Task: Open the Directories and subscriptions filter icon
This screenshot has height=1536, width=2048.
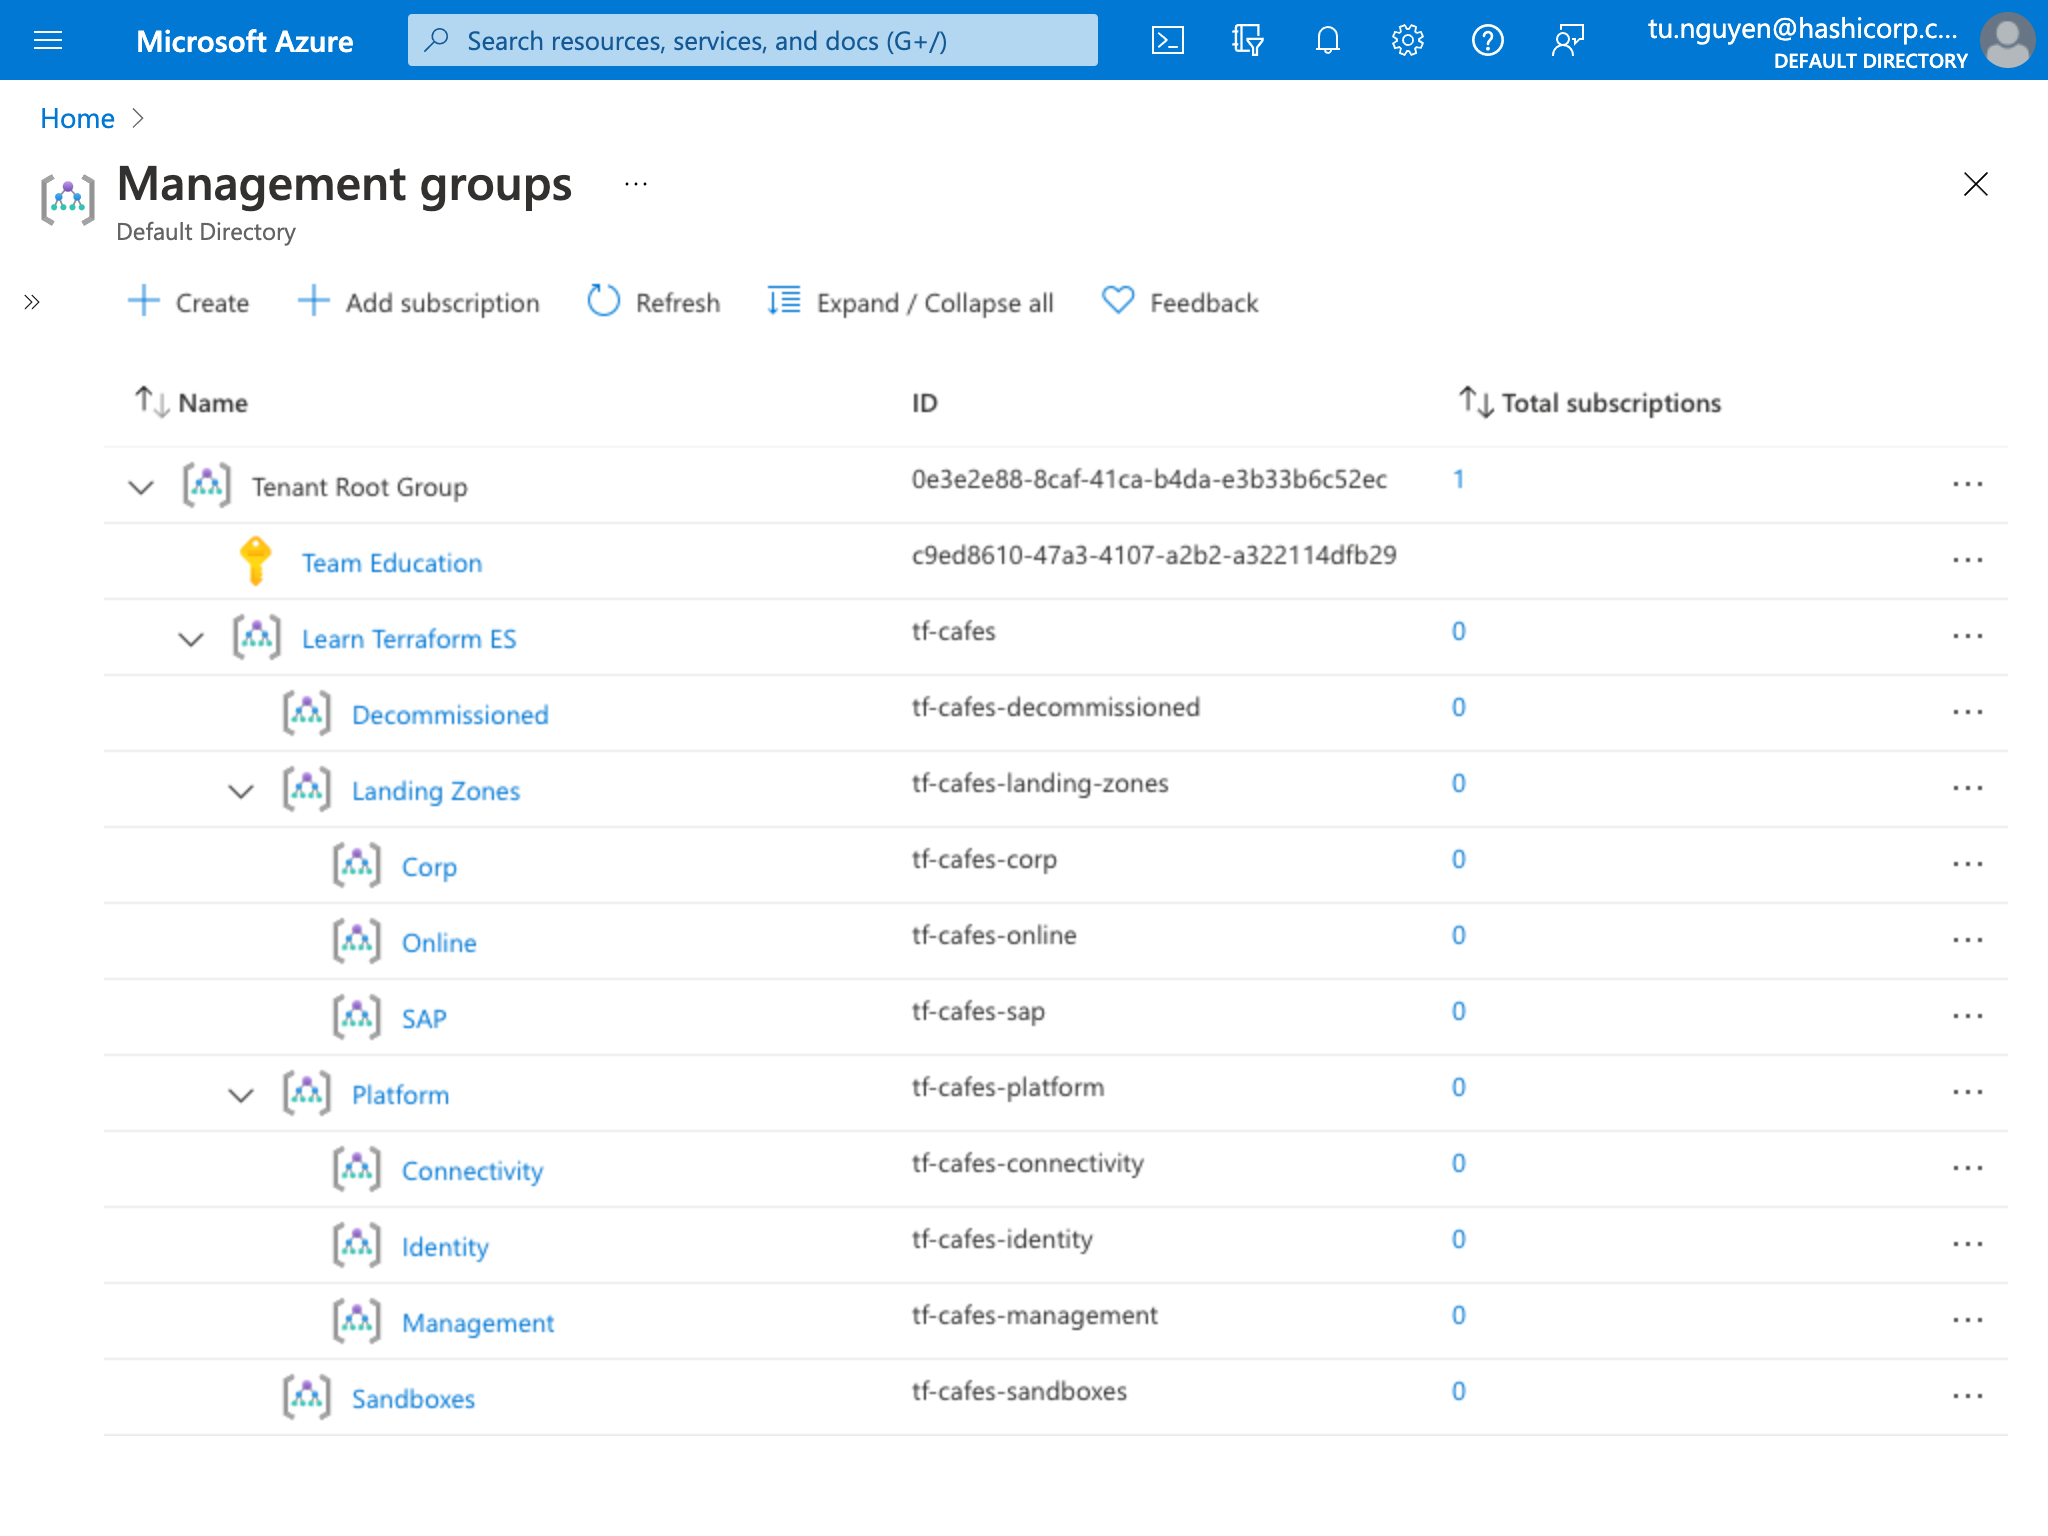Action: (x=1246, y=40)
